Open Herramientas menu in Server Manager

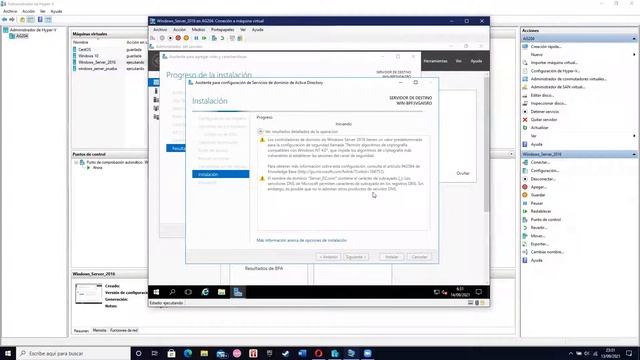pos(436,61)
